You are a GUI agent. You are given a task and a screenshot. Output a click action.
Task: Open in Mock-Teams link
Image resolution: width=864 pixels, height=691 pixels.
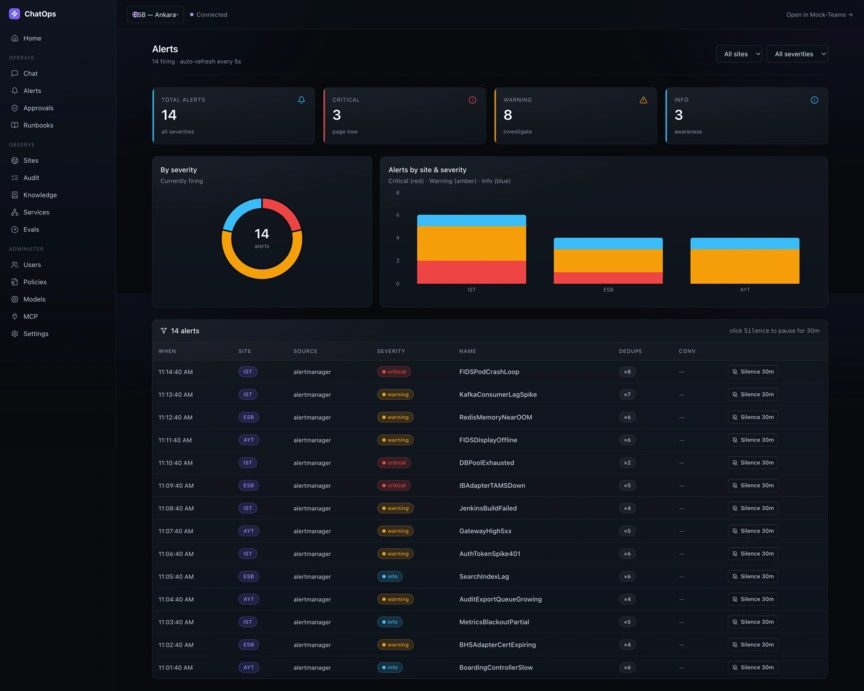819,15
